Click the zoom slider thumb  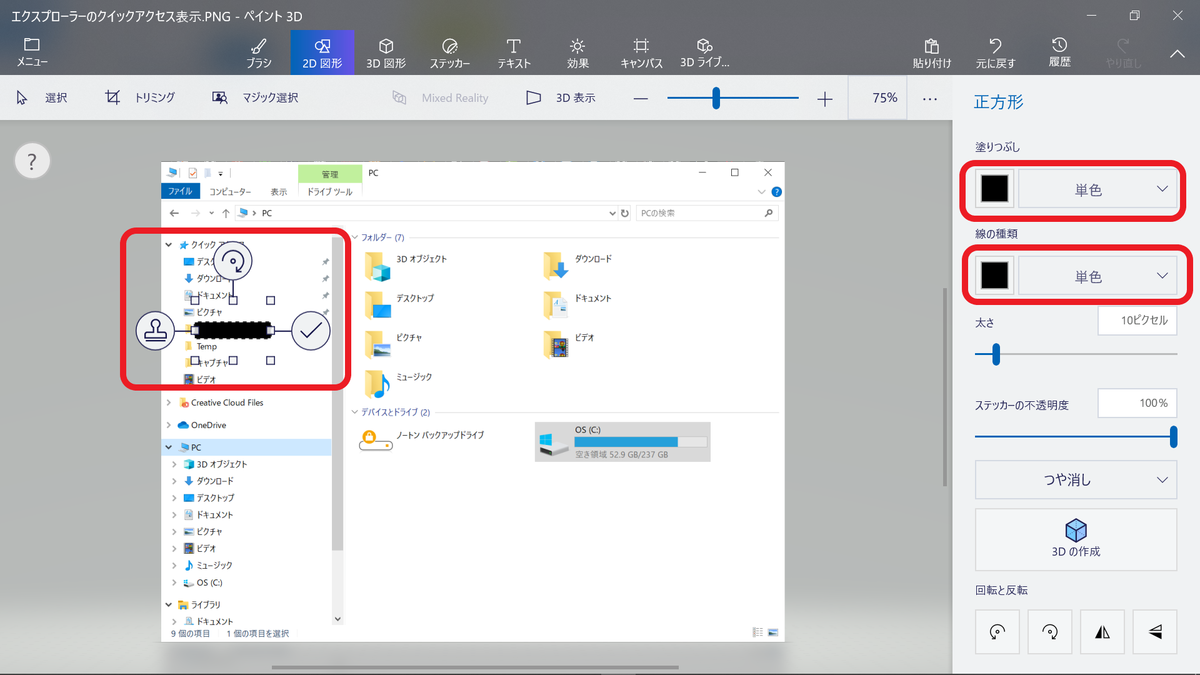(x=716, y=98)
